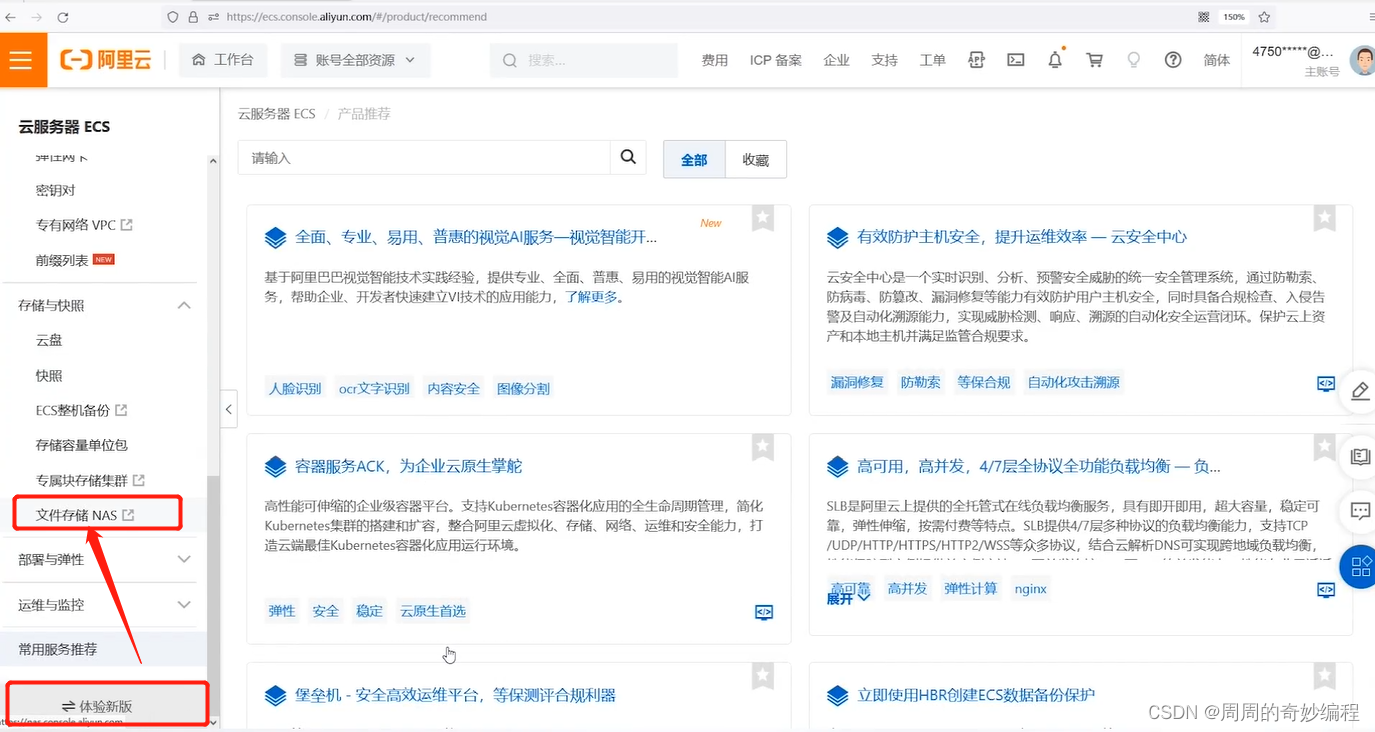Viewport: 1375px width, 732px height.
Task: Click sidebar scroll up arrow
Action: point(212,160)
